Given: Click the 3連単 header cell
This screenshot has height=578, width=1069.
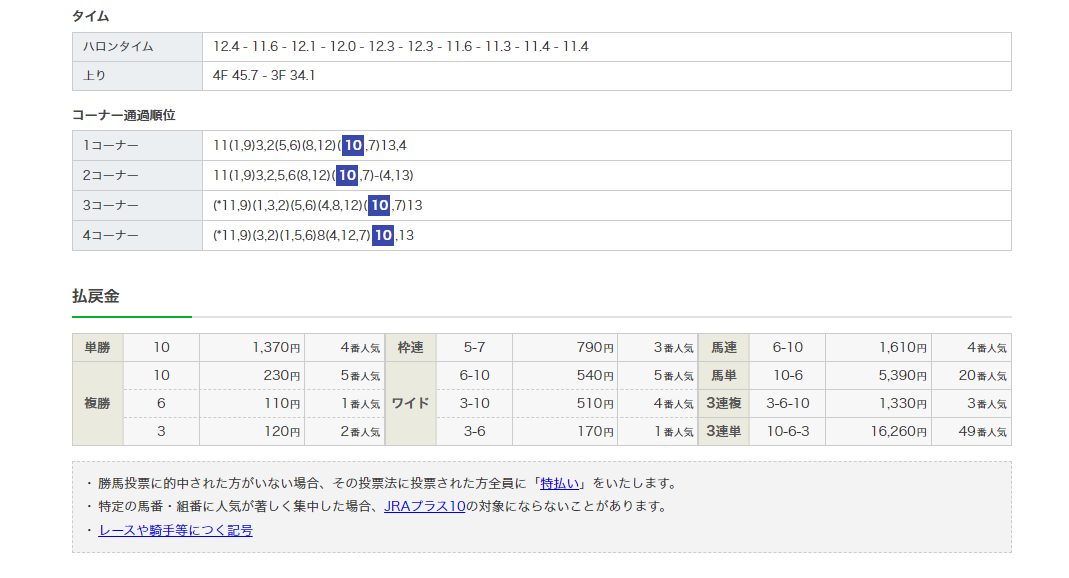Looking at the screenshot, I should 723,432.
